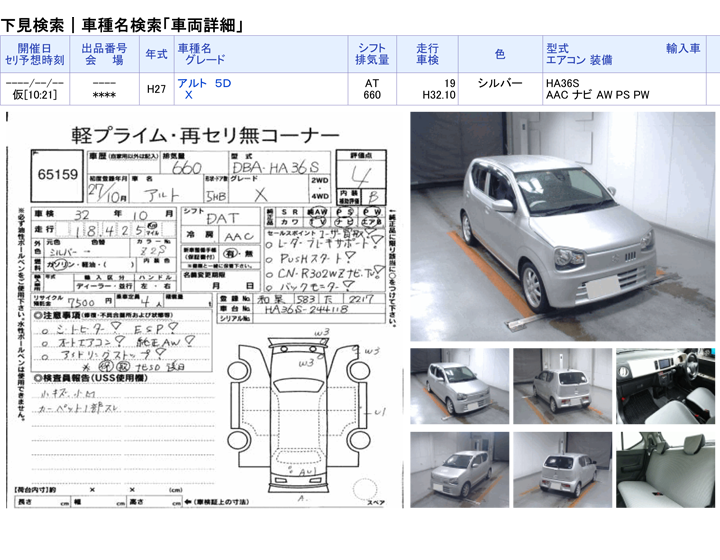Open the large front-view photo of the silver car
The image size is (720, 560).
click(562, 226)
